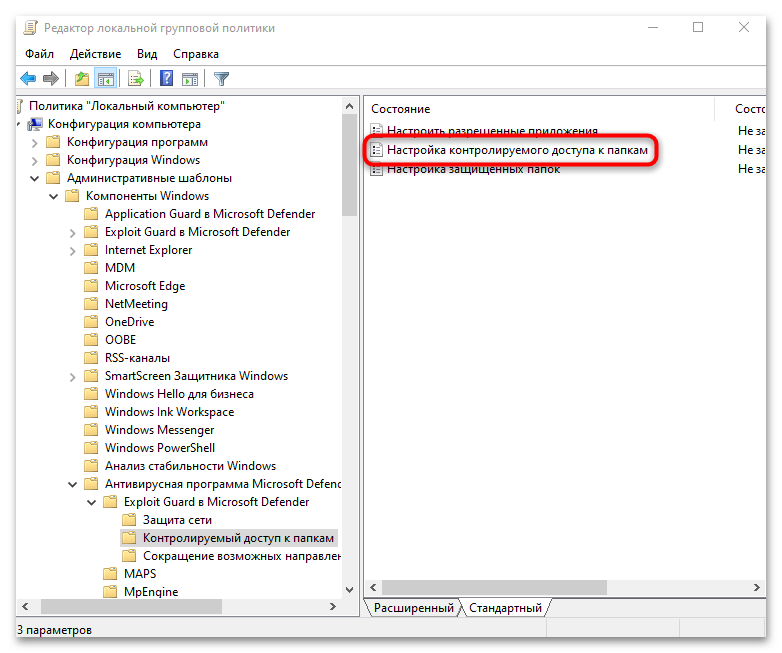This screenshot has height=653, width=782.
Task: Click the tree pane horizontal scrollbar left arrow
Action: [25, 606]
